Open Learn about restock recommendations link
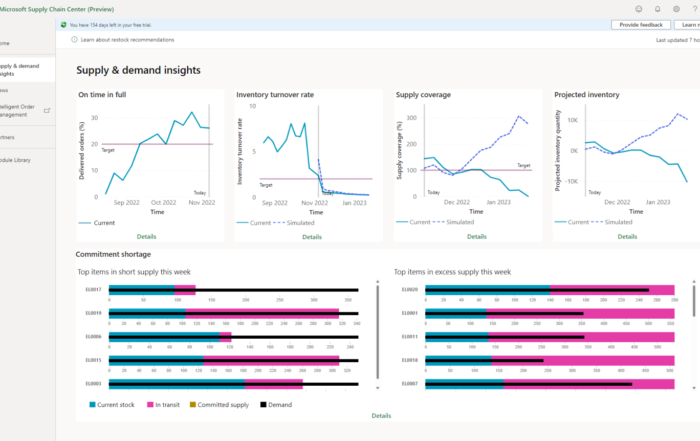 (127, 40)
